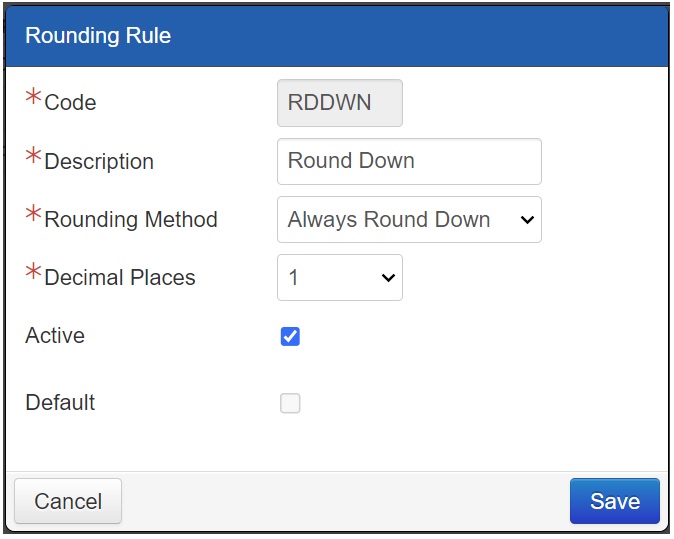Focus the Description text field
This screenshot has width=674, height=539.
click(x=408, y=161)
